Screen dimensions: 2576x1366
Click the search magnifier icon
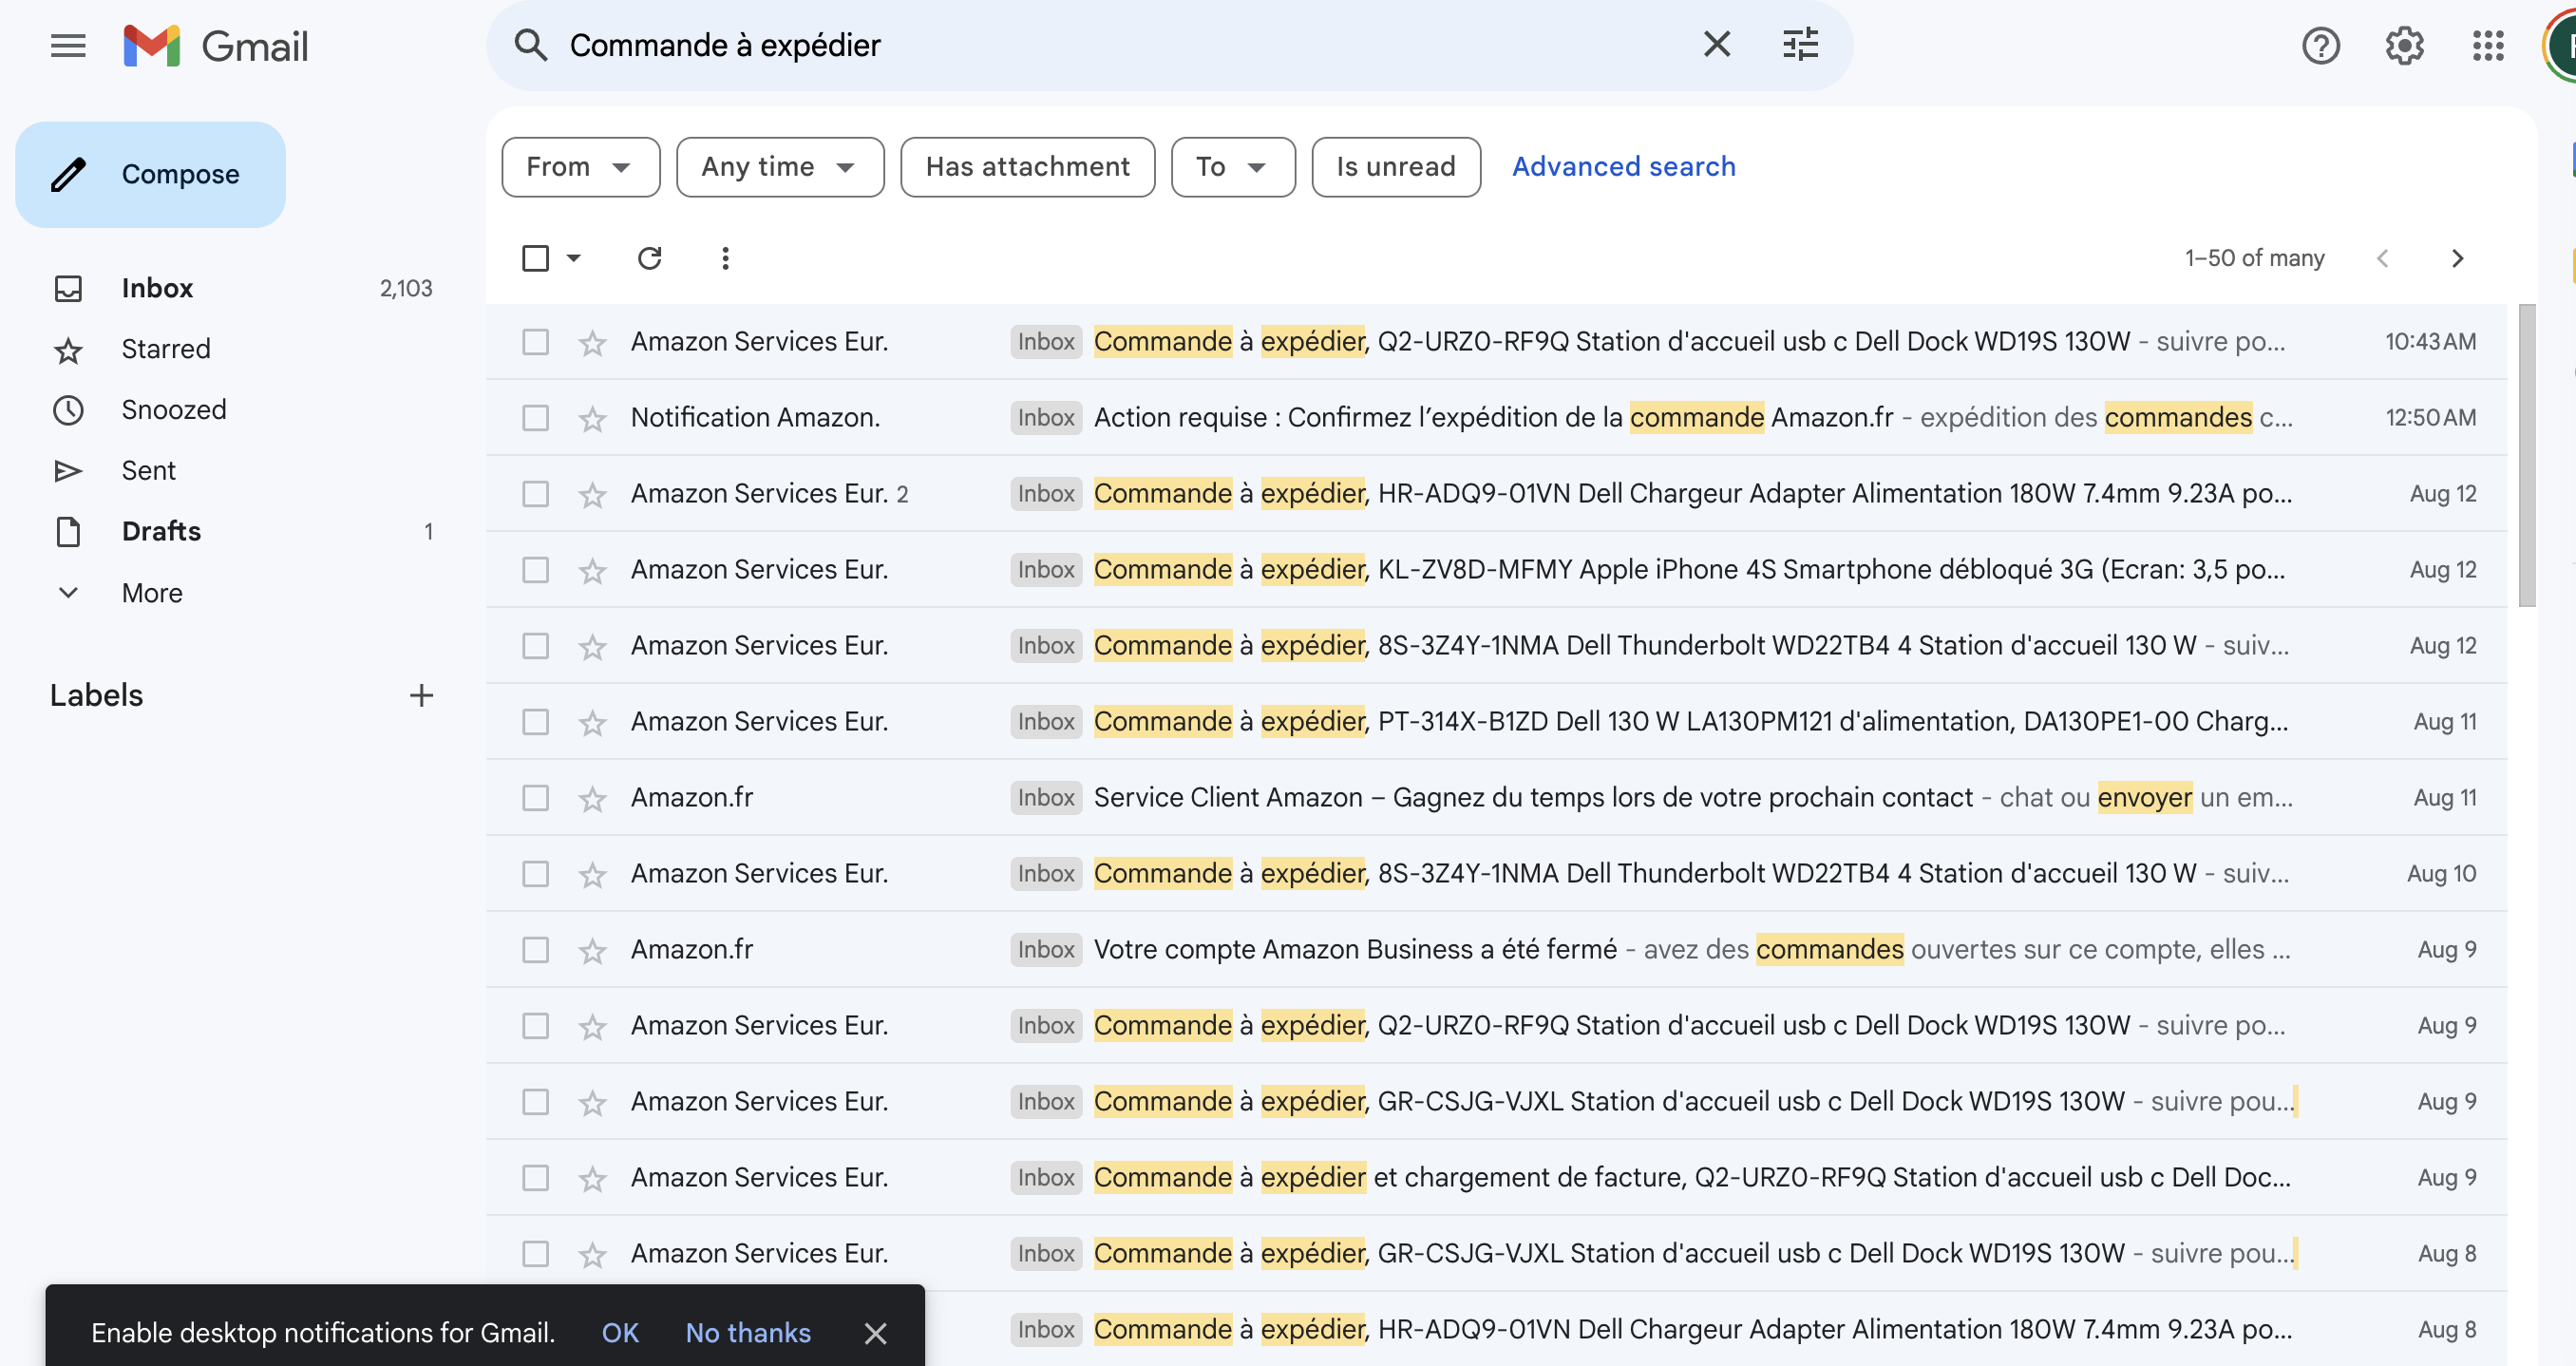click(530, 45)
